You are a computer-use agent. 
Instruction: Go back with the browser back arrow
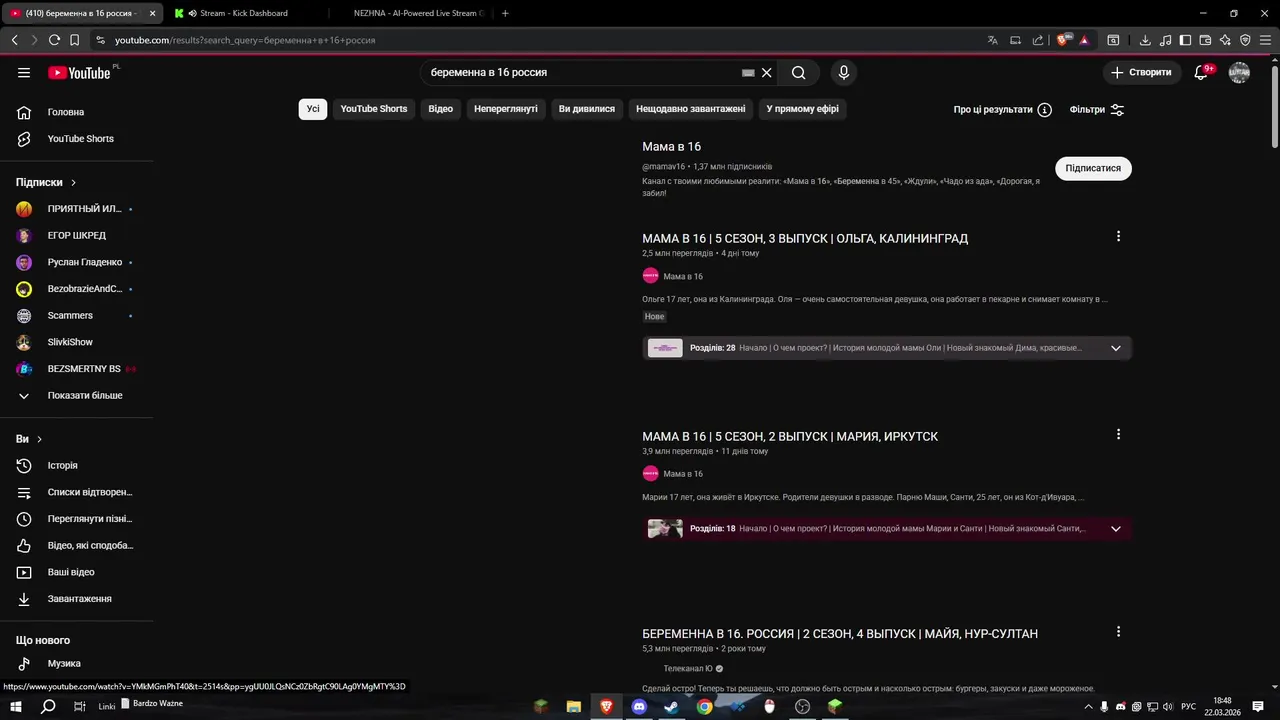tap(14, 40)
